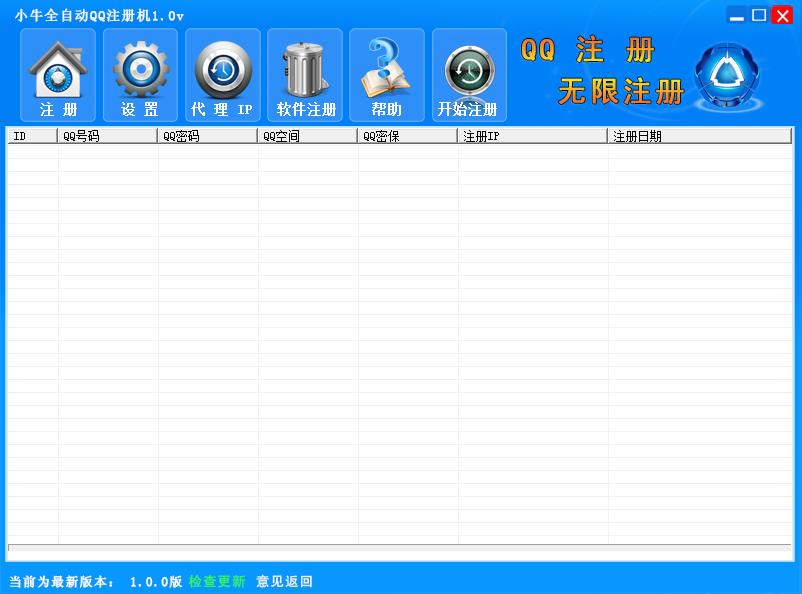Minimize the registration tool window
The height and width of the screenshot is (594, 802).
736,15
